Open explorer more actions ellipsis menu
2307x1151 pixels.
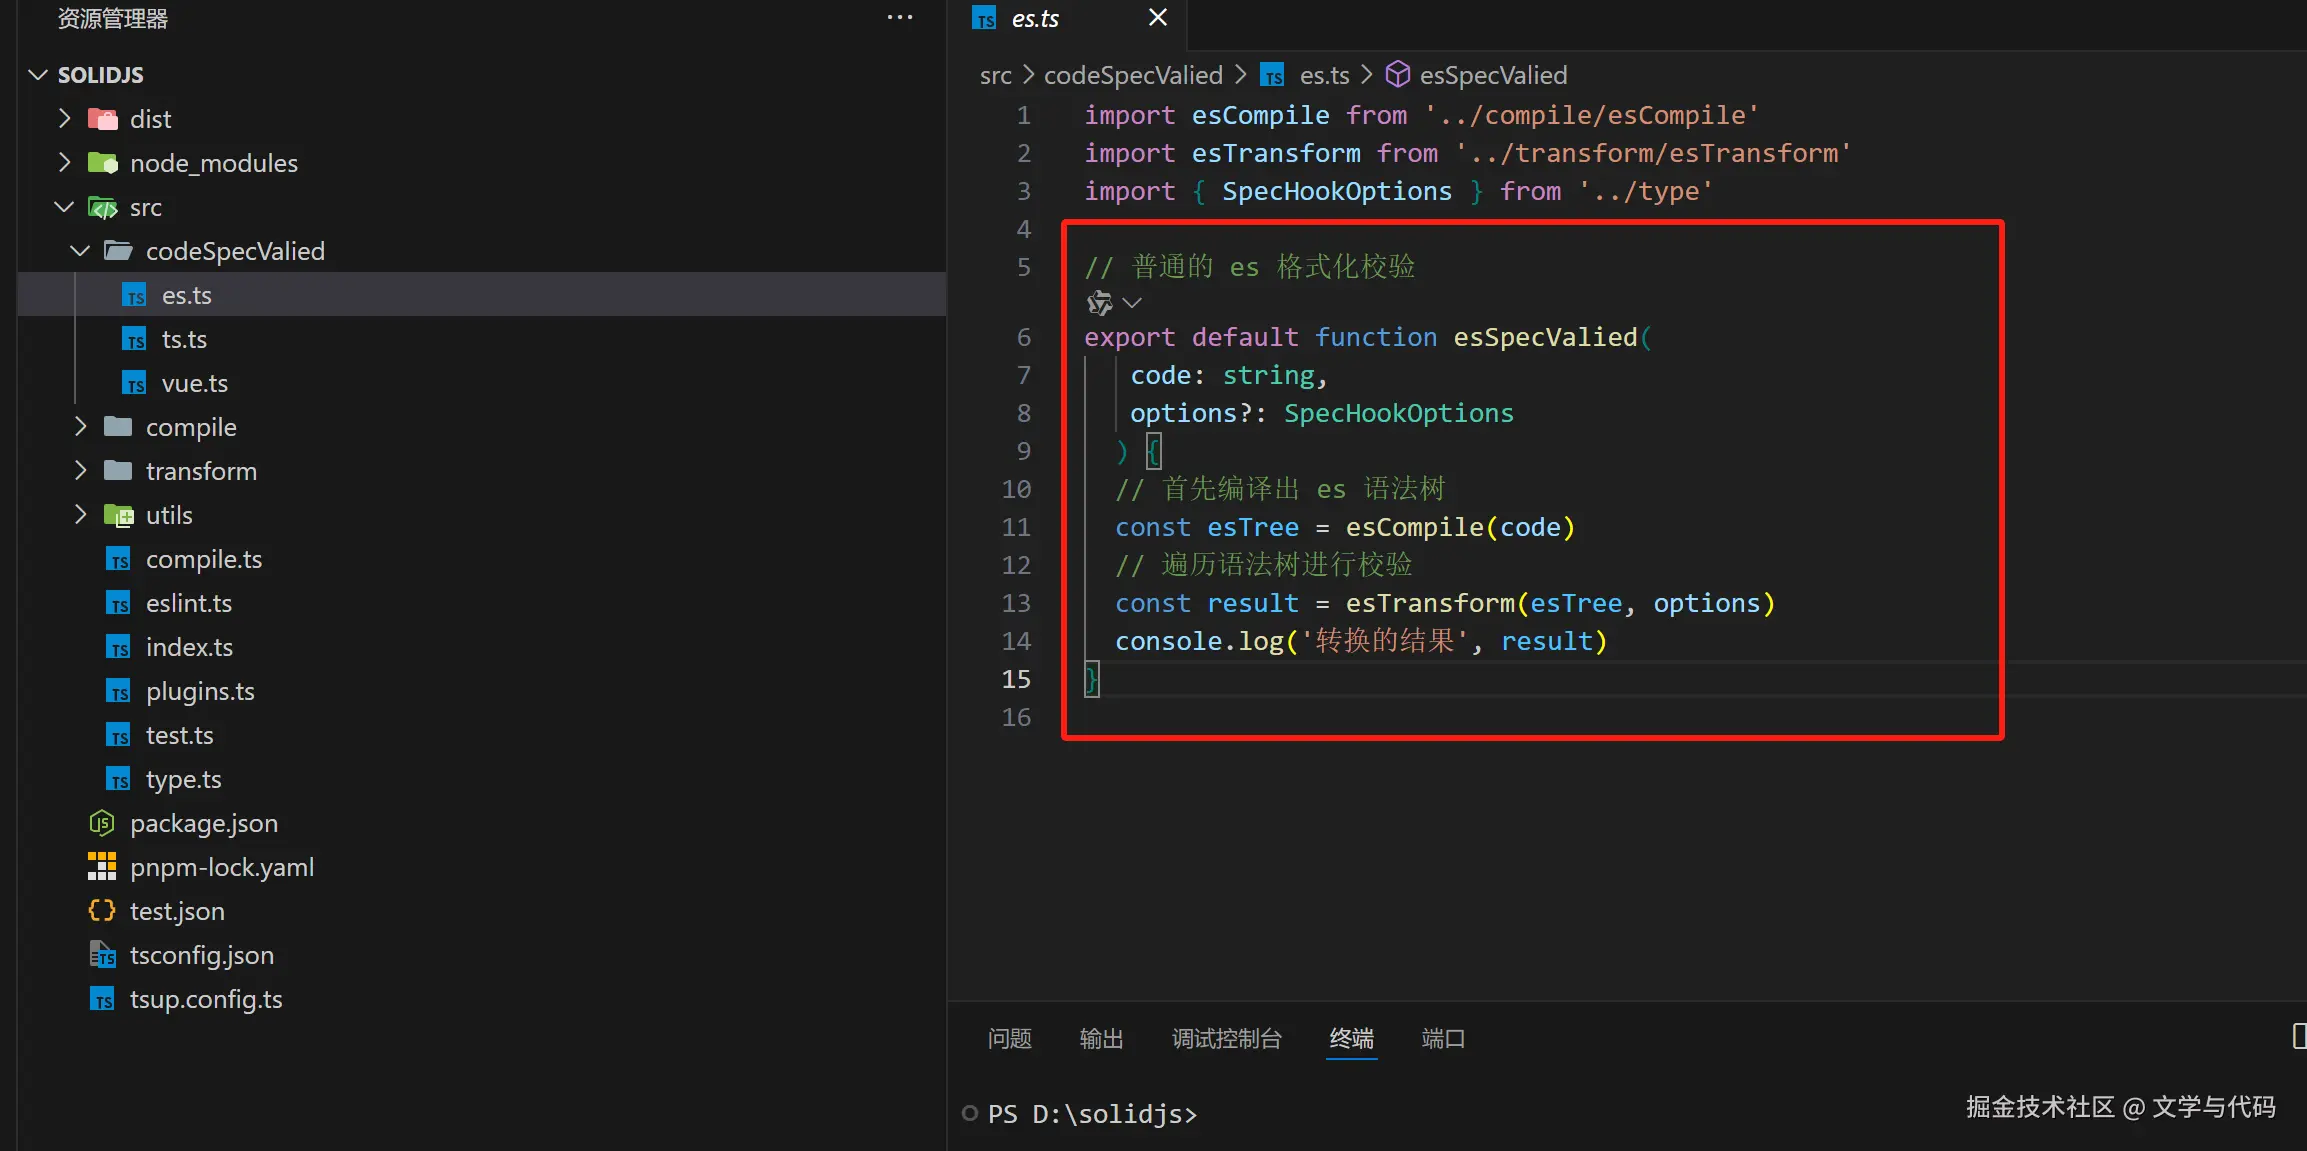pyautogui.click(x=899, y=18)
